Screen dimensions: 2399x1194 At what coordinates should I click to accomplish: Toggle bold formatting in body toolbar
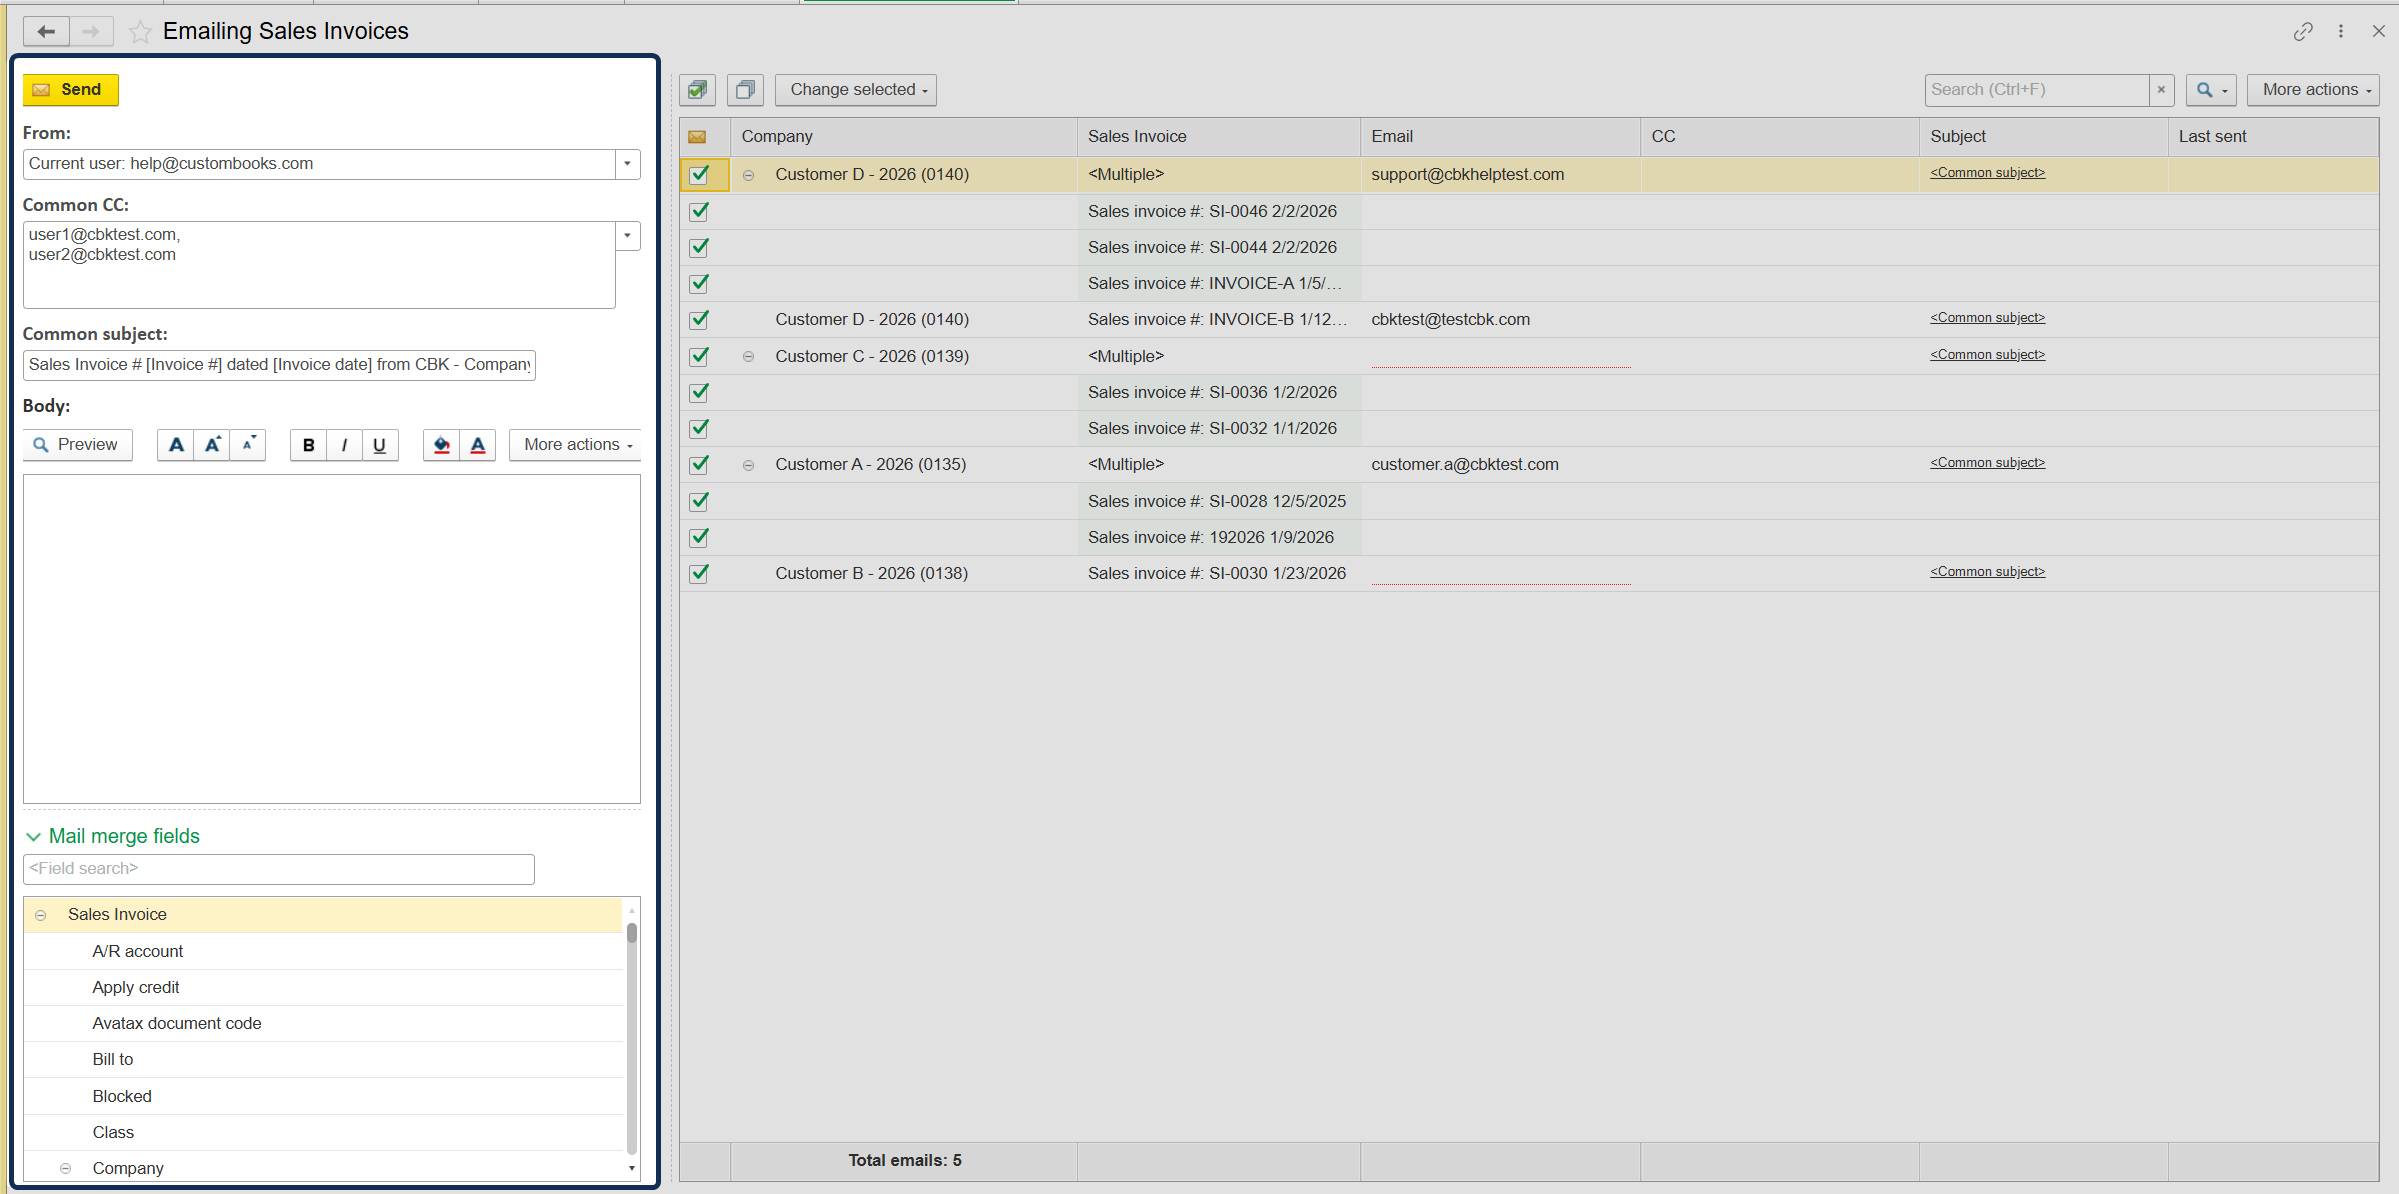[308, 445]
